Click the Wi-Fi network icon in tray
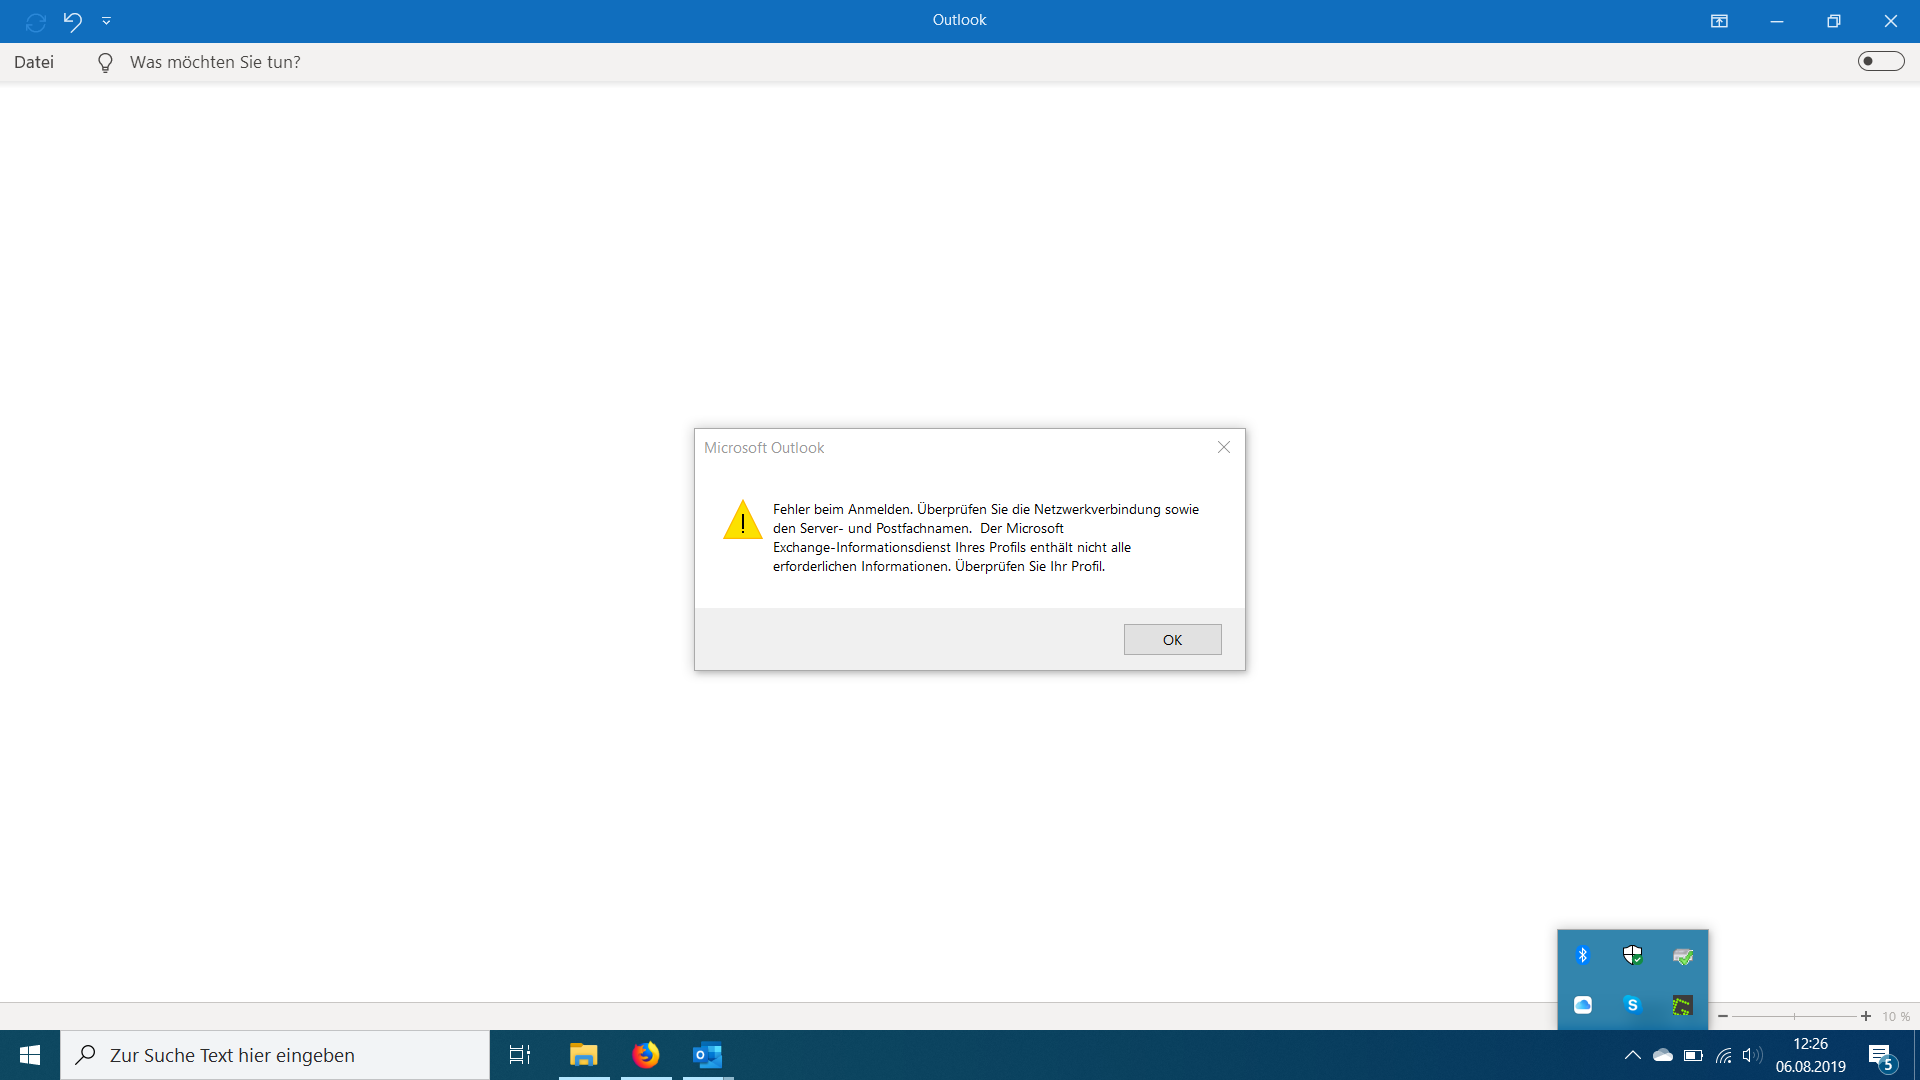Image resolution: width=1920 pixels, height=1080 pixels. (1724, 1055)
